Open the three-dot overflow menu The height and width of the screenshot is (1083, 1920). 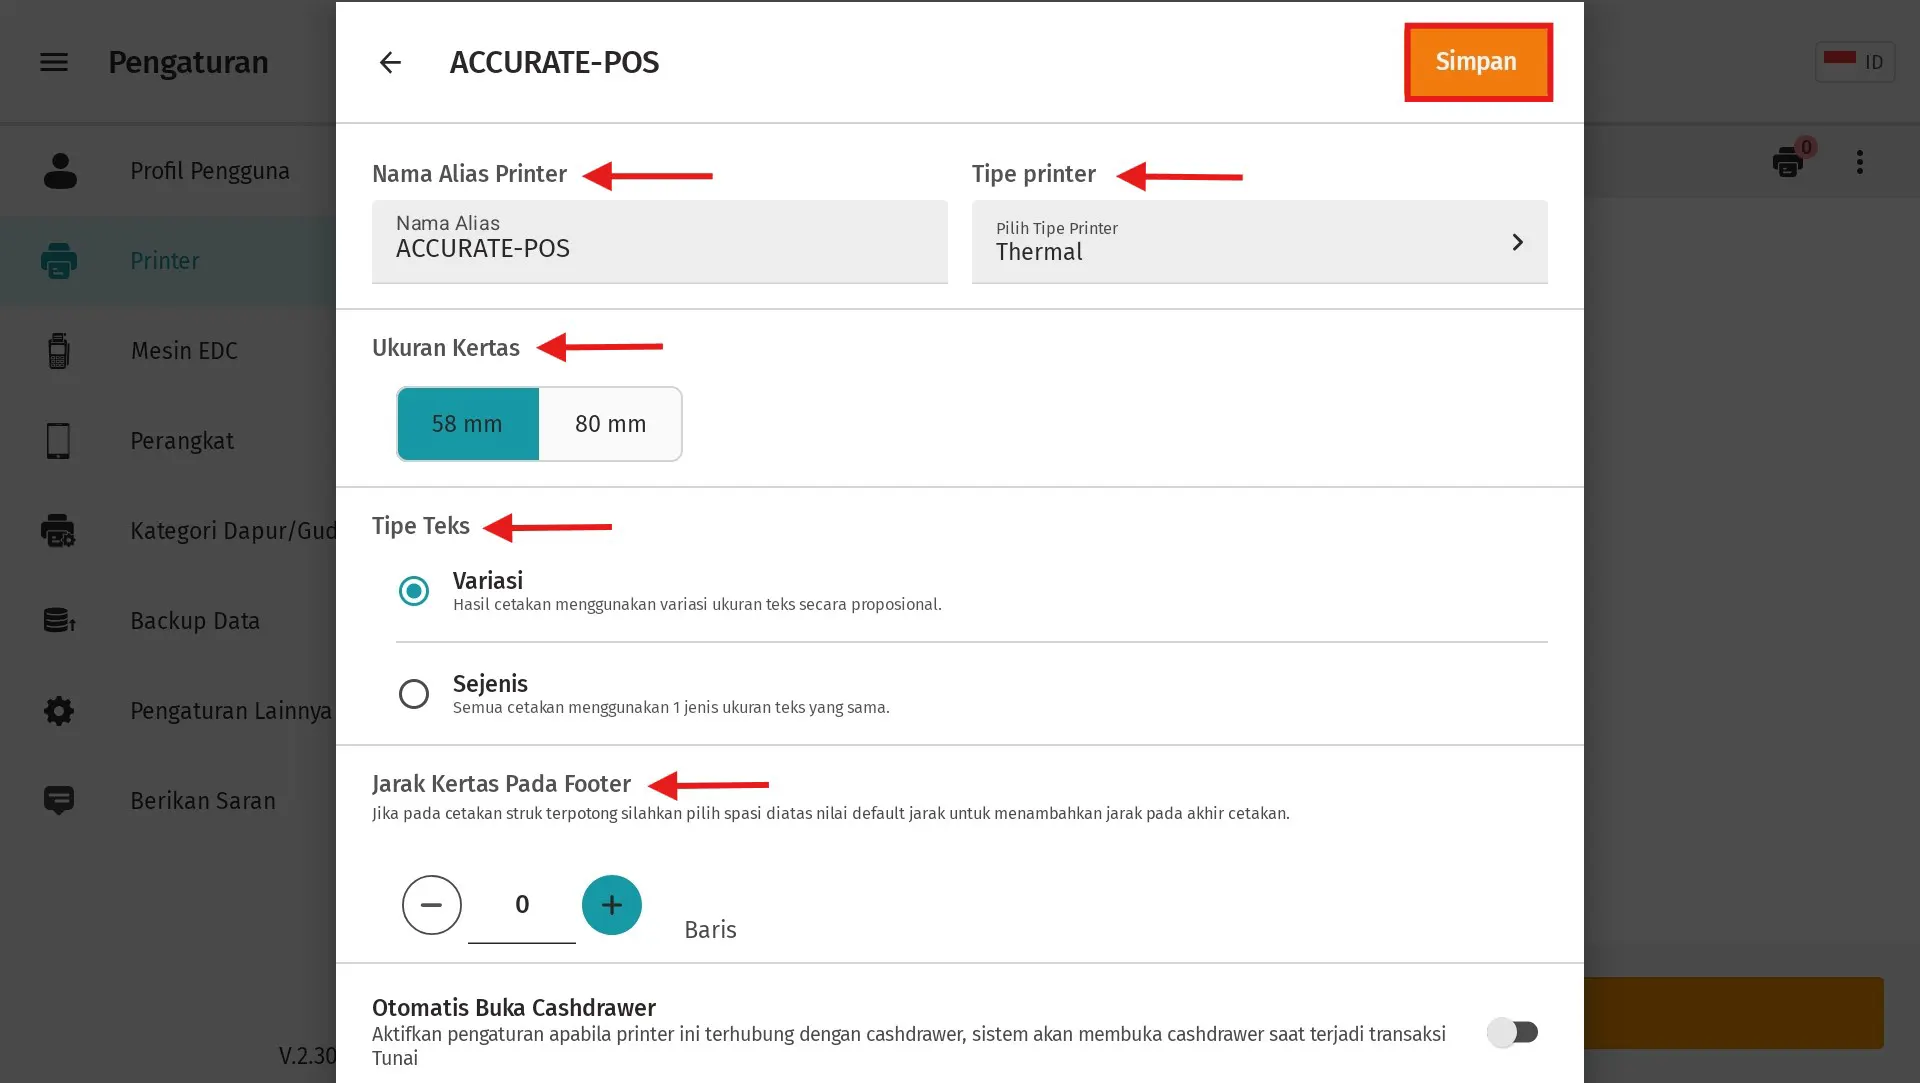click(1860, 162)
